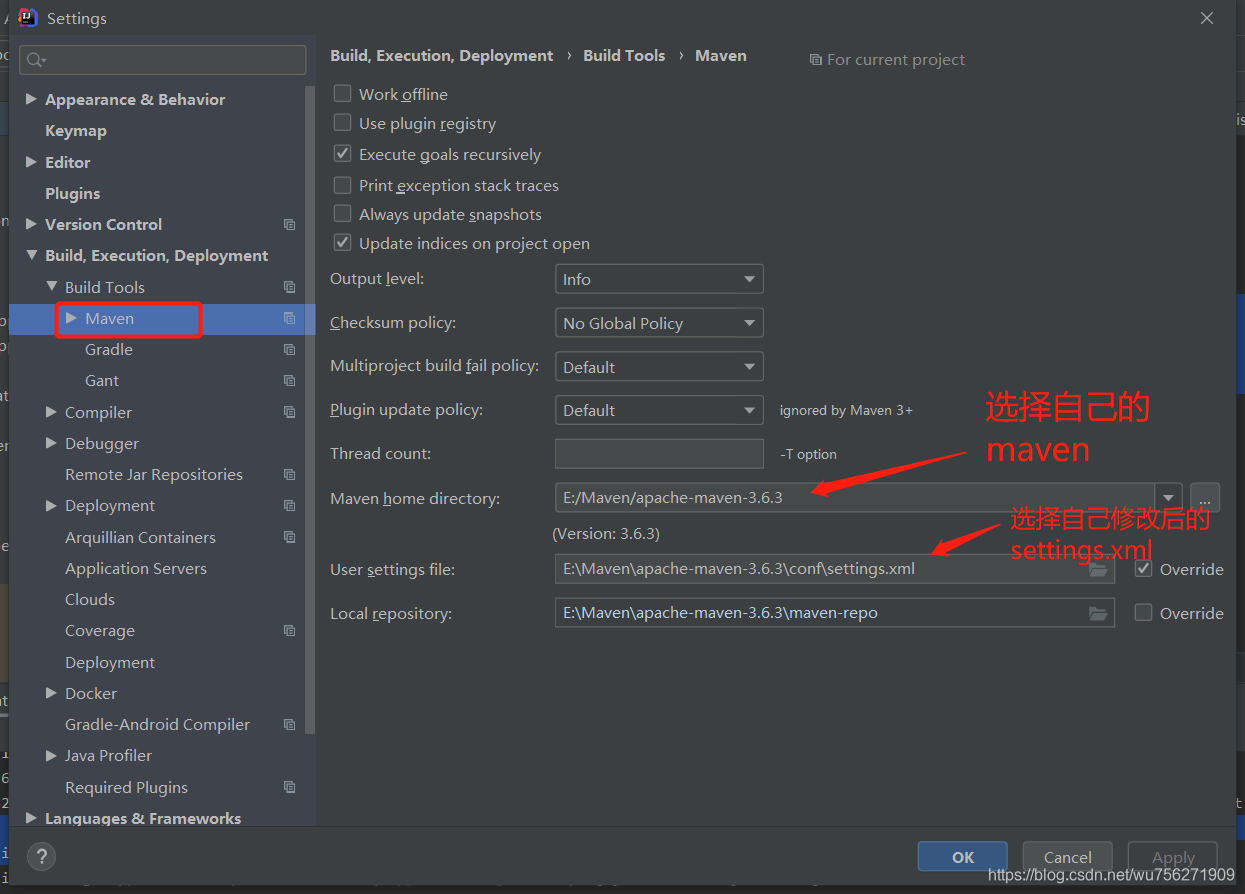
Task: Enable Always update snapshots checkbox
Action: [342, 214]
